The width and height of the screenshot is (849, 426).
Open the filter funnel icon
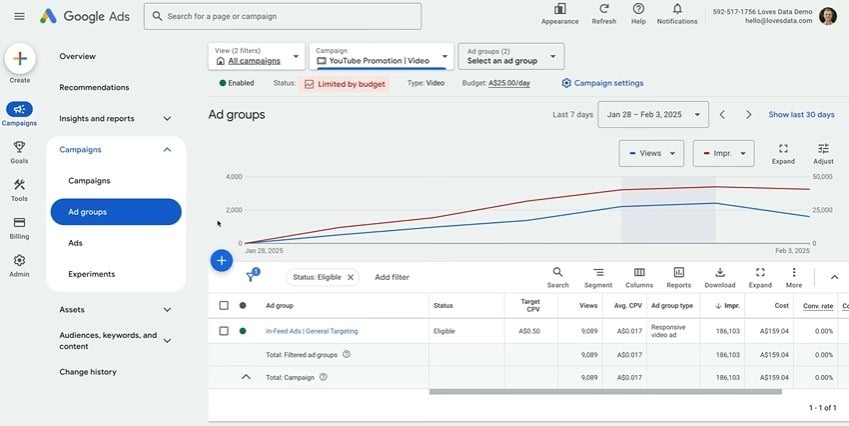[x=251, y=277]
